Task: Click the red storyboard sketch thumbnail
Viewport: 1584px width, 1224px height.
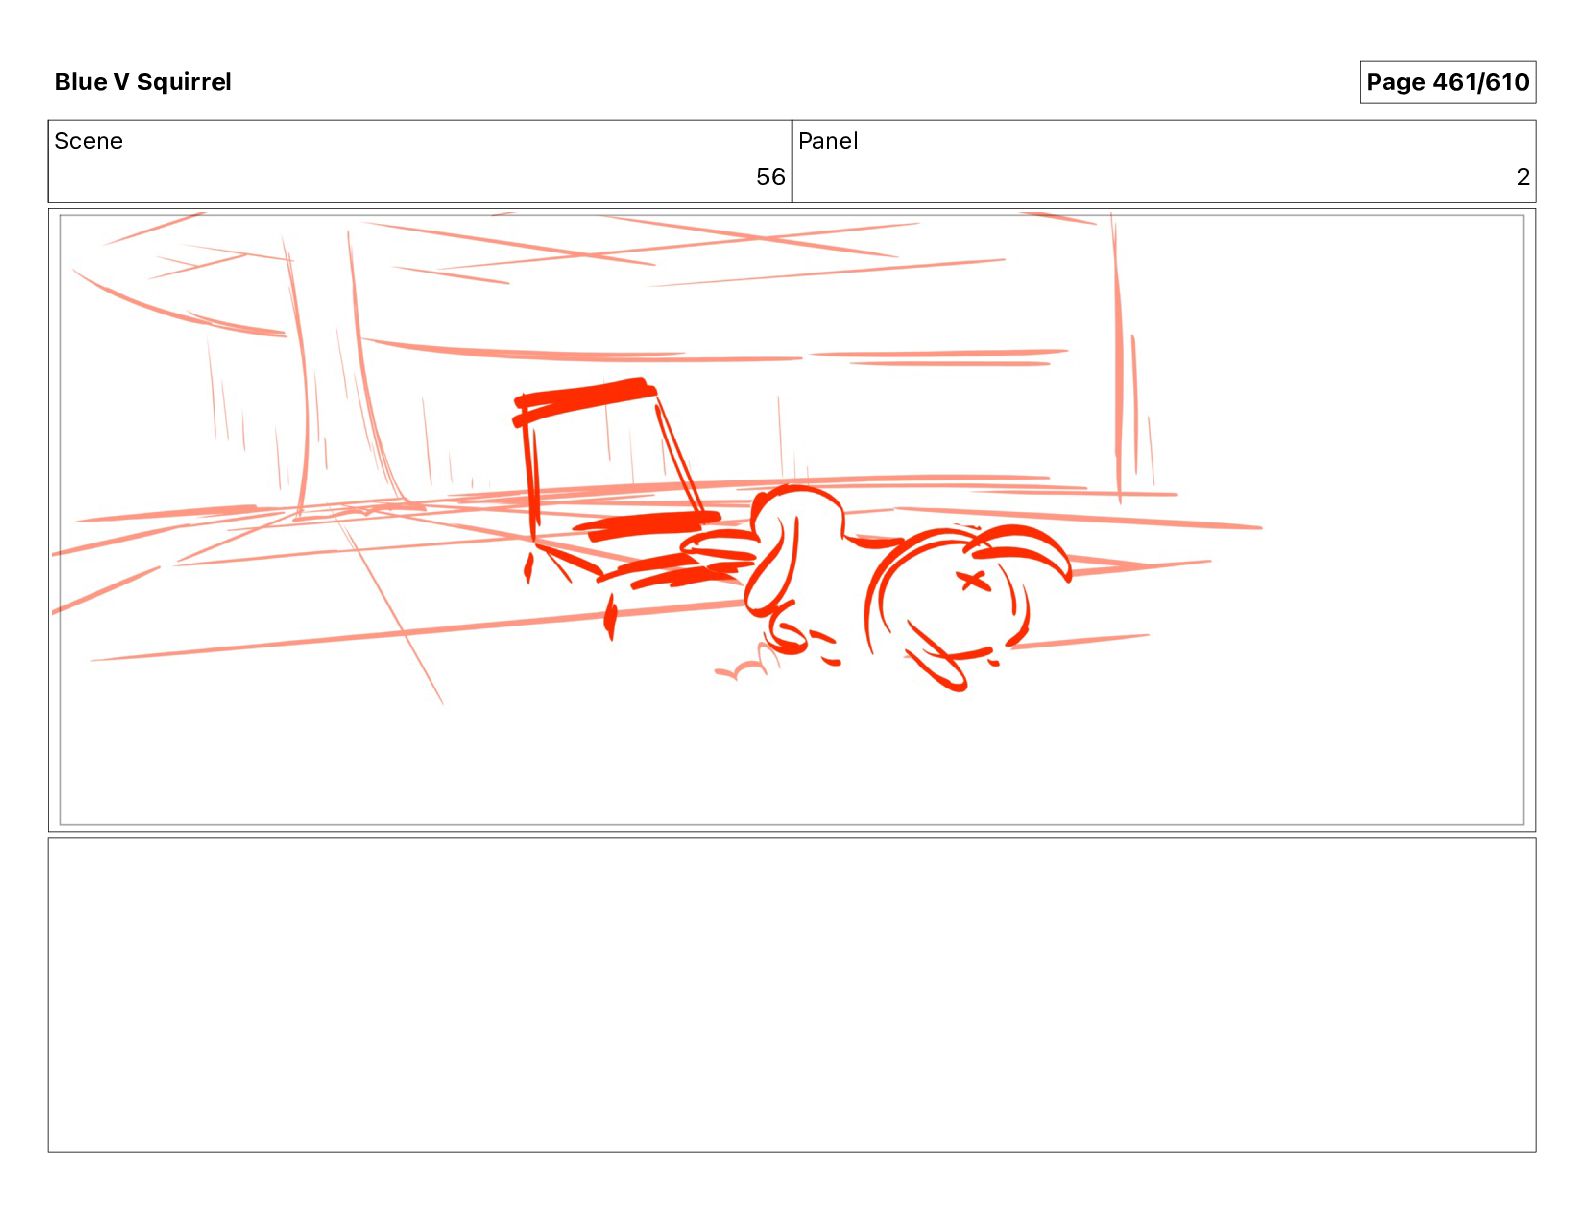Action: pyautogui.click(x=792, y=520)
